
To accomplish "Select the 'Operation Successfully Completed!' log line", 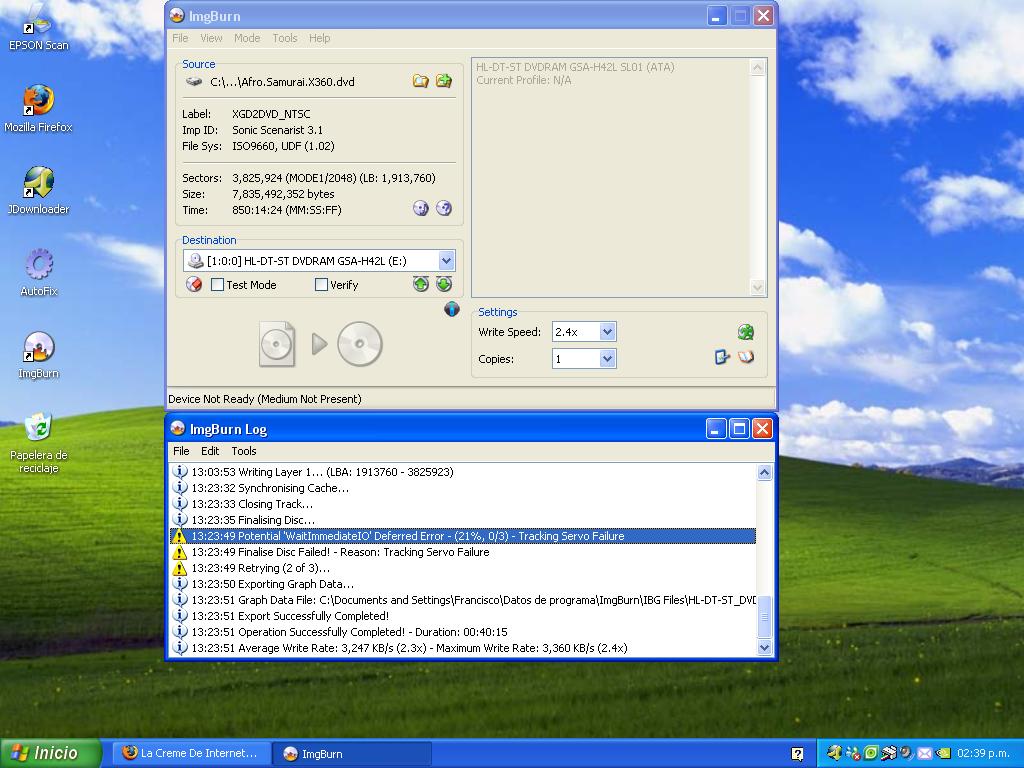I will tap(462, 632).
